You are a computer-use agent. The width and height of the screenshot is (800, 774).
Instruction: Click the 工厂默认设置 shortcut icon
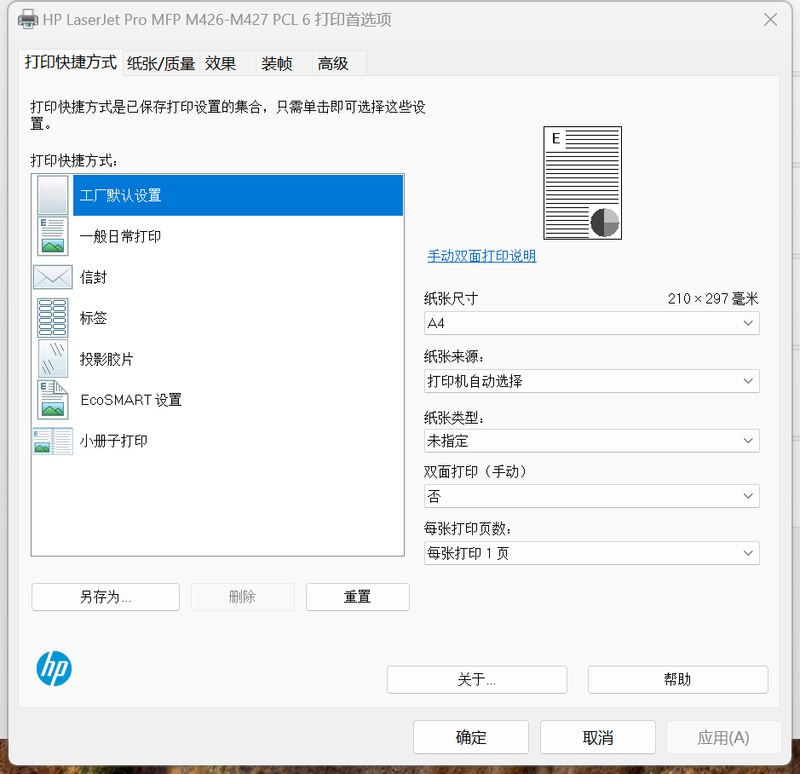(52, 195)
